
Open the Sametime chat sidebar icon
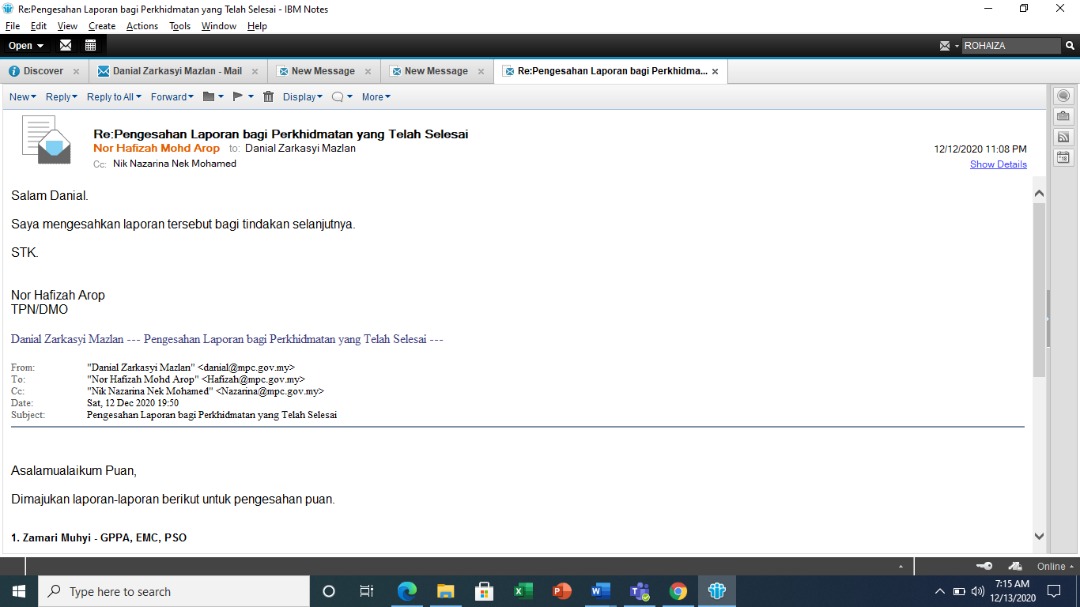point(1063,96)
